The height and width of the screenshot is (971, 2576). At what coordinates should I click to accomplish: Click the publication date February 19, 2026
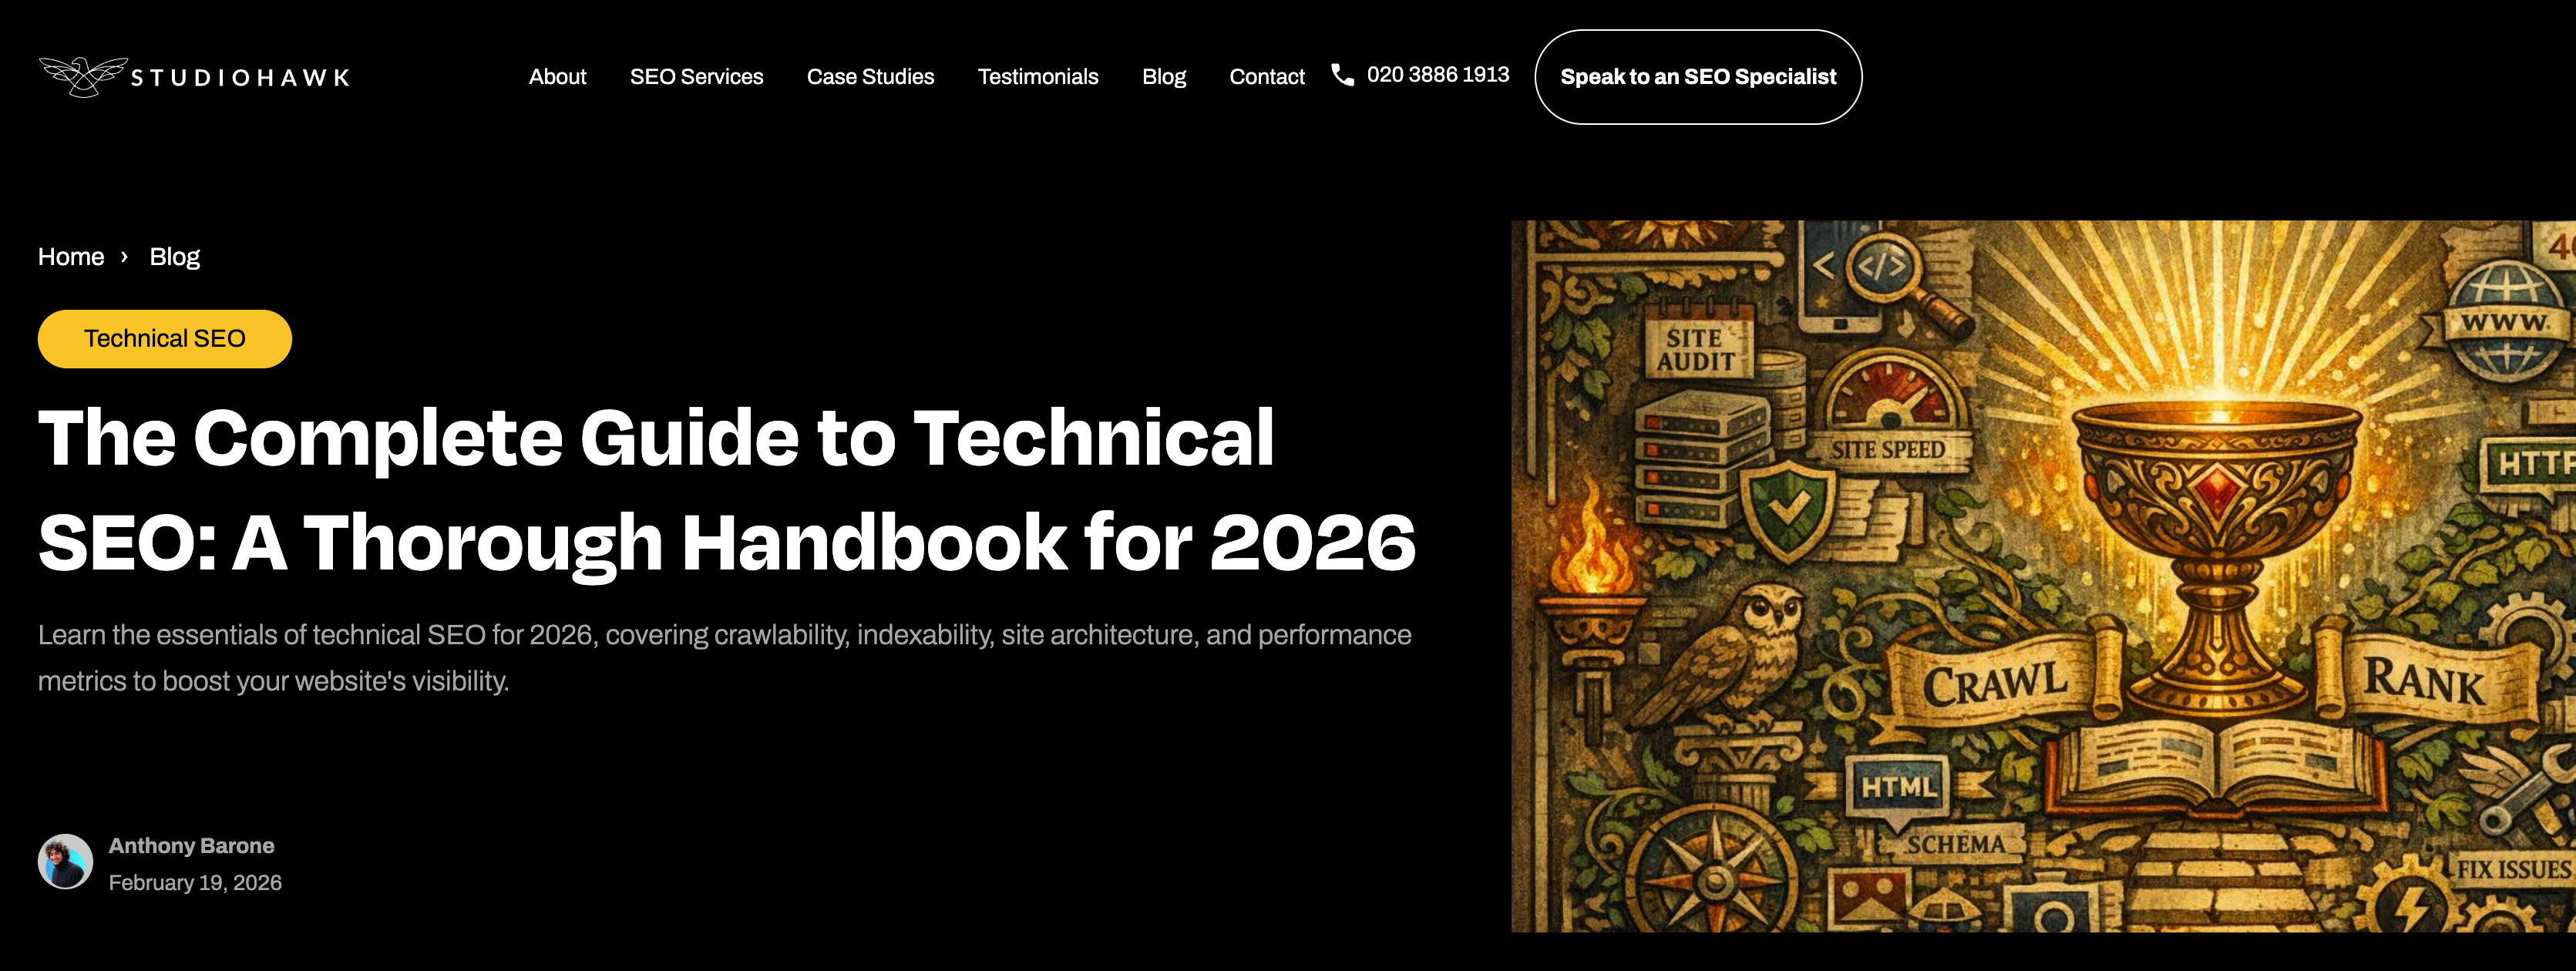(196, 882)
